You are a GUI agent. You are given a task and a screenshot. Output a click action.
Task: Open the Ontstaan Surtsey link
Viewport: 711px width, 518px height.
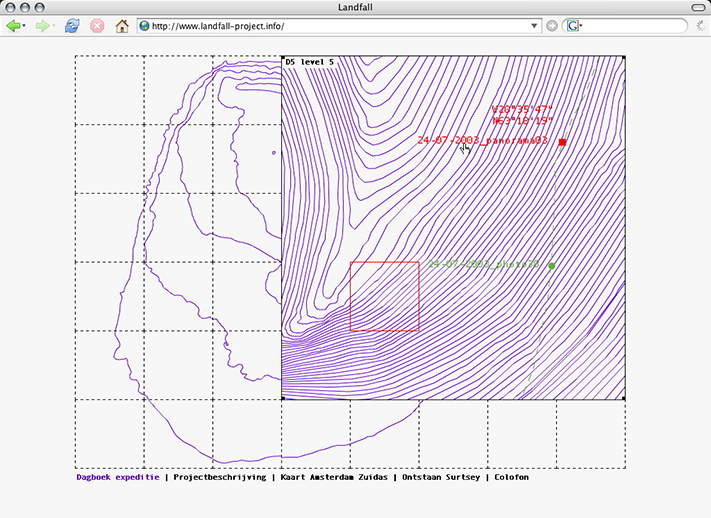443,477
